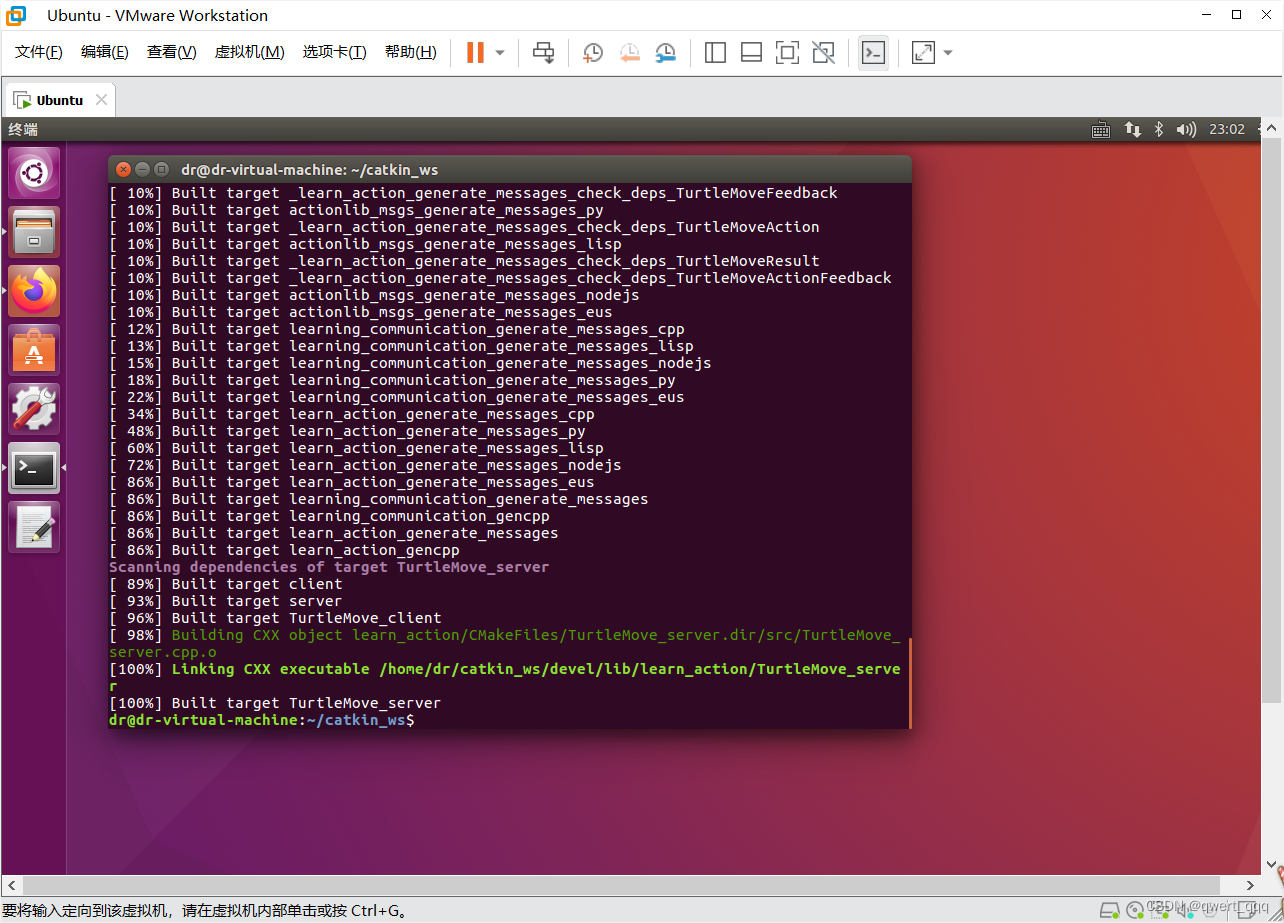The image size is (1284, 923).
Task: Enter full screen mode icon
Action: 787,53
